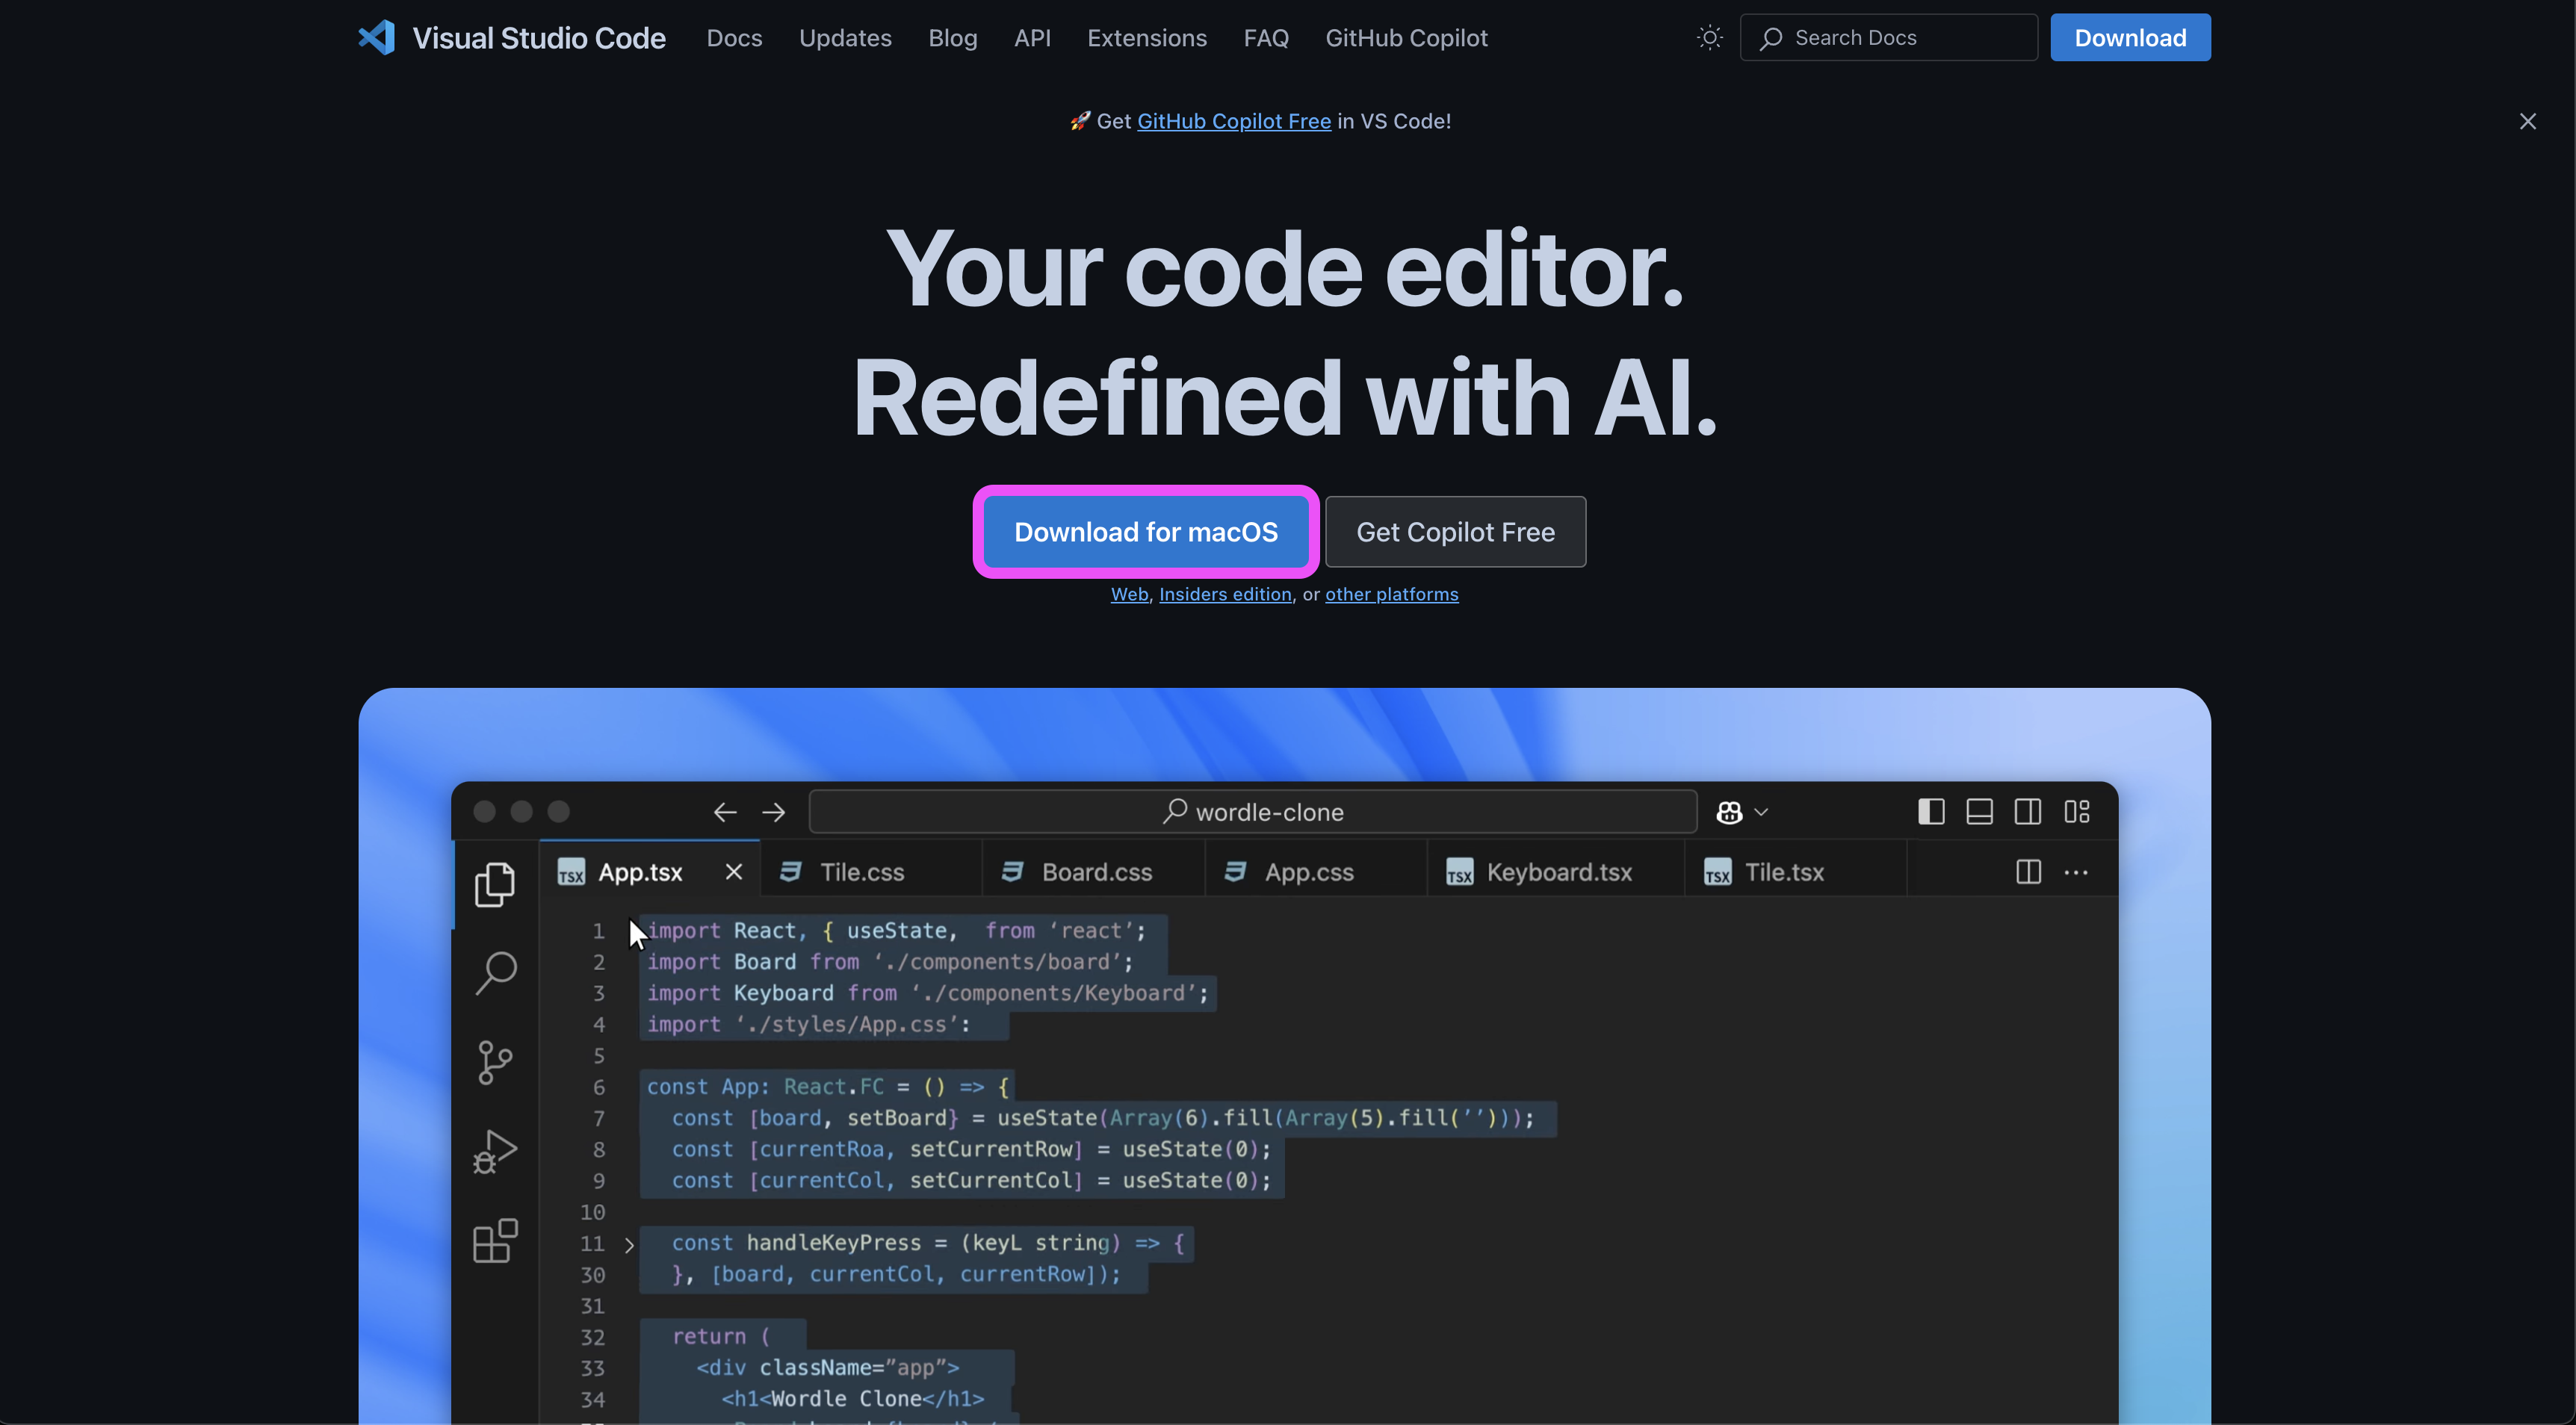Open Run and Debug icon
Screen dimensions: 2576x1425
pos(494,1151)
